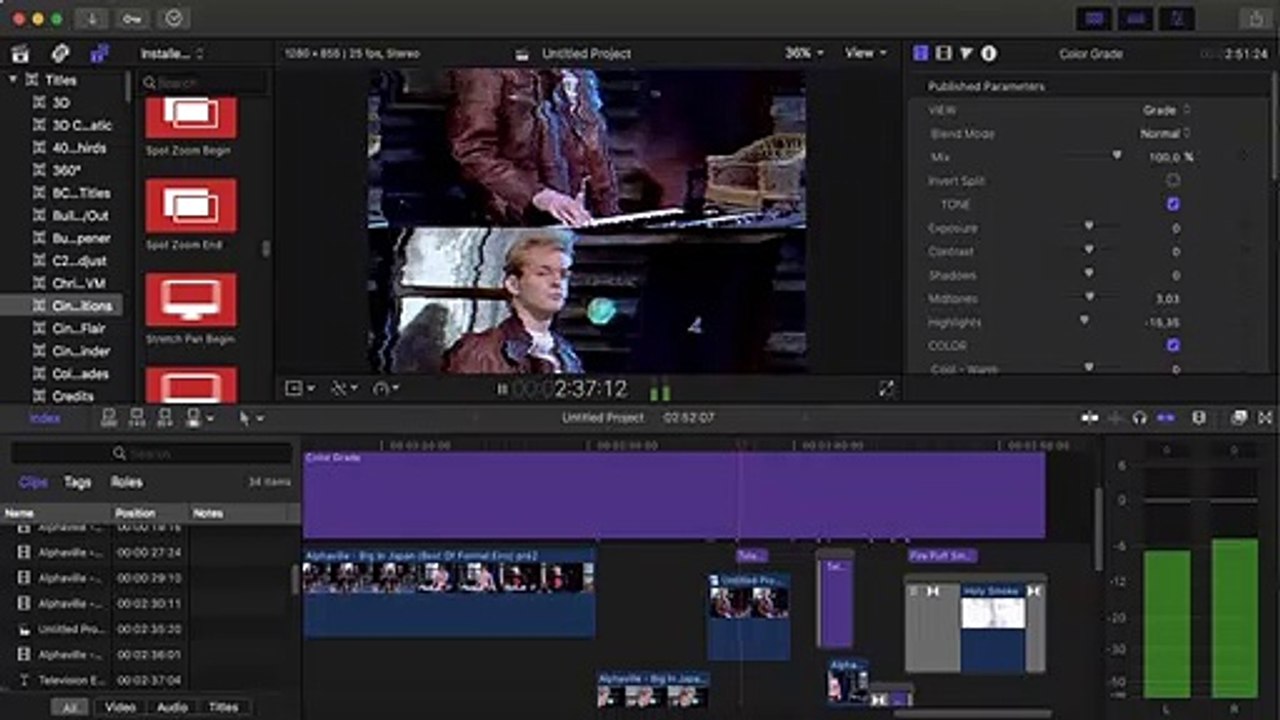This screenshot has width=1280, height=720.
Task: Open the clip appearance options icon
Action: click(x=1199, y=418)
